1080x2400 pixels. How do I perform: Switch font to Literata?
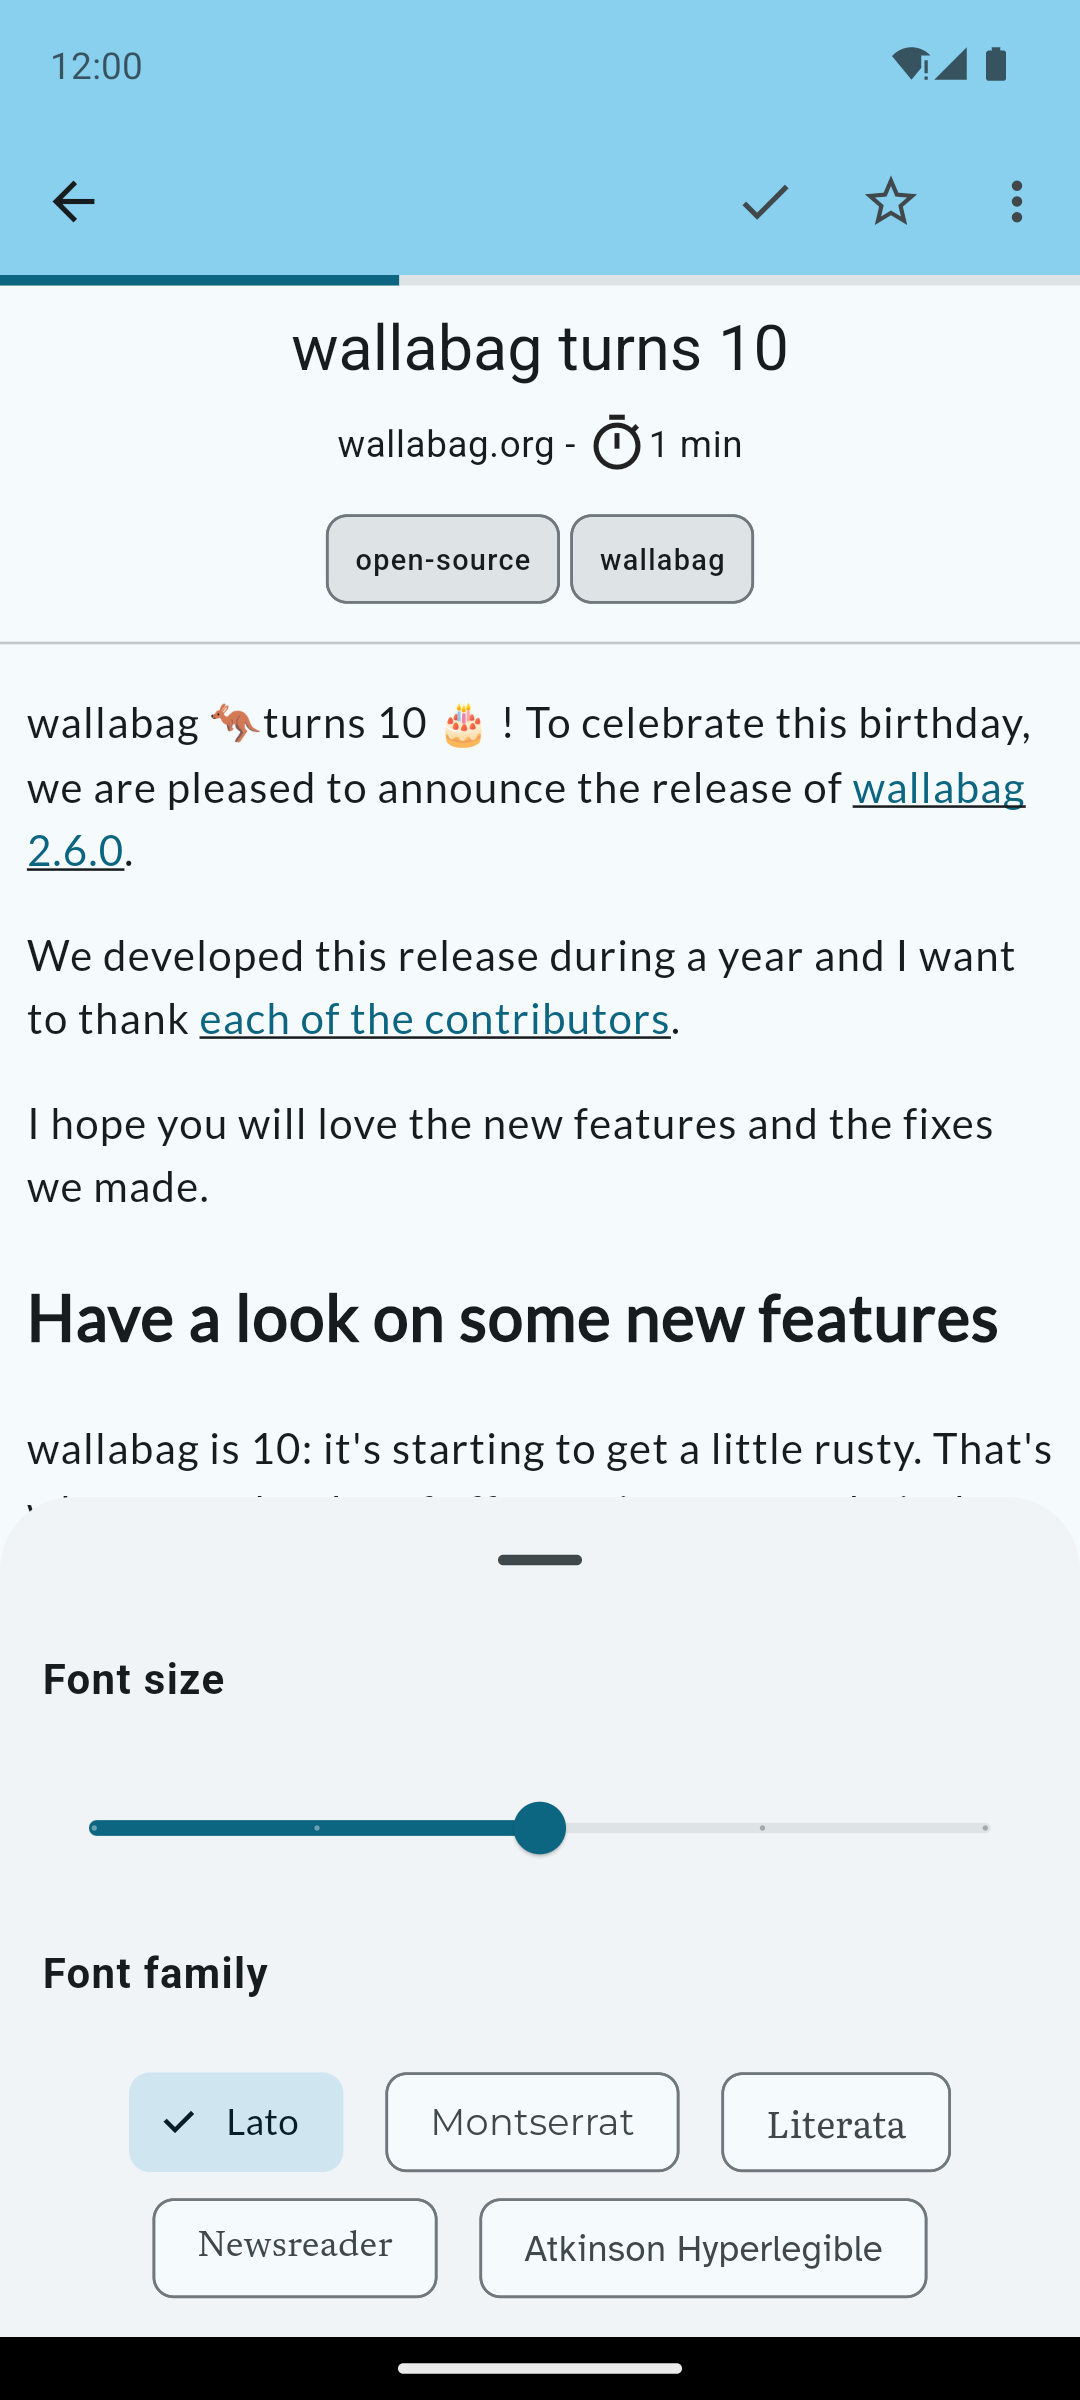pyautogui.click(x=836, y=2122)
